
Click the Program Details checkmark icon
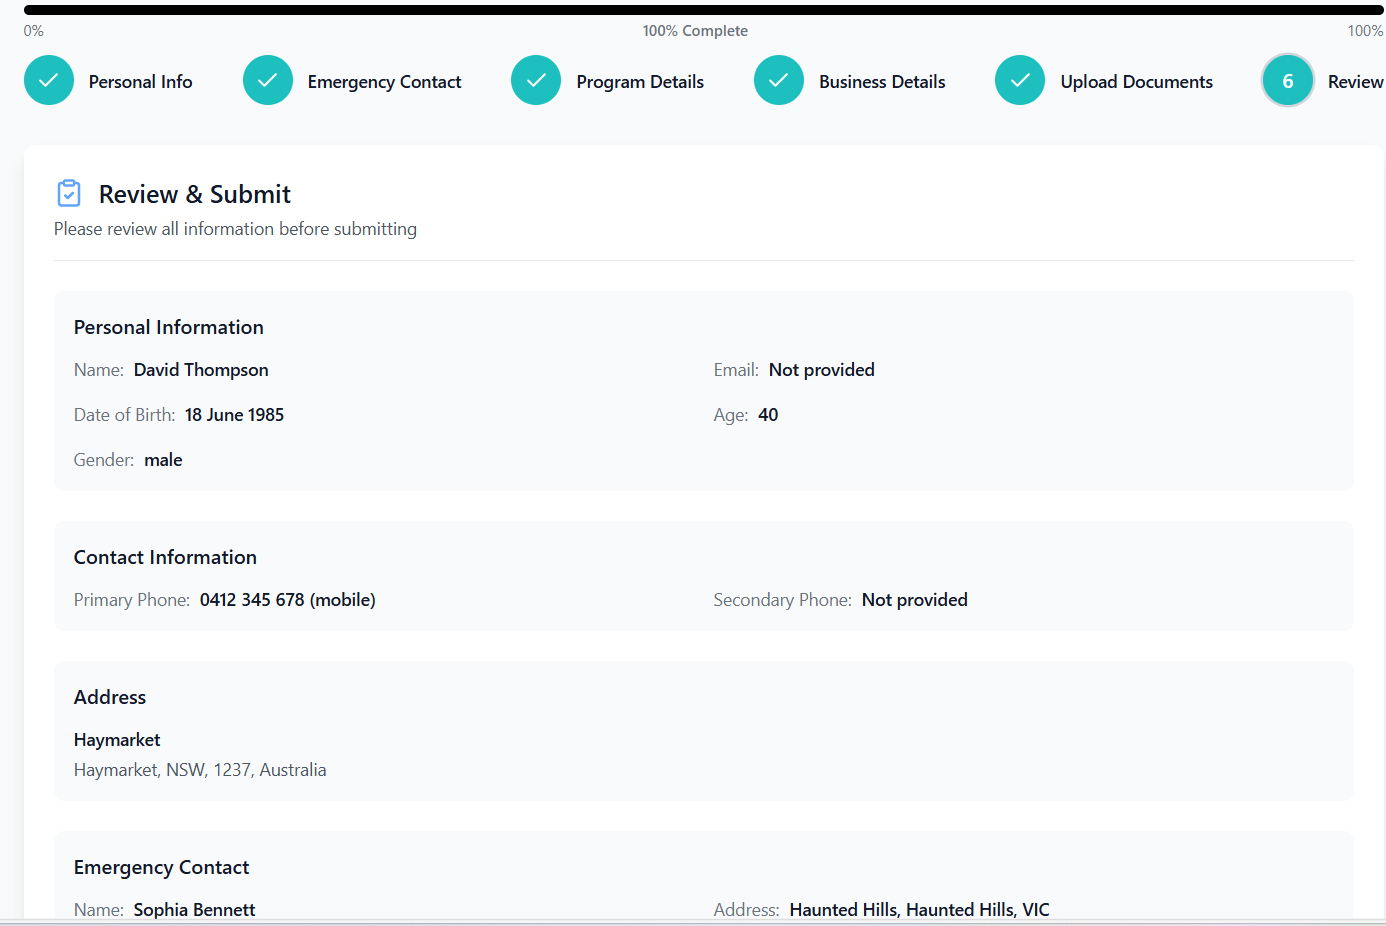536,81
